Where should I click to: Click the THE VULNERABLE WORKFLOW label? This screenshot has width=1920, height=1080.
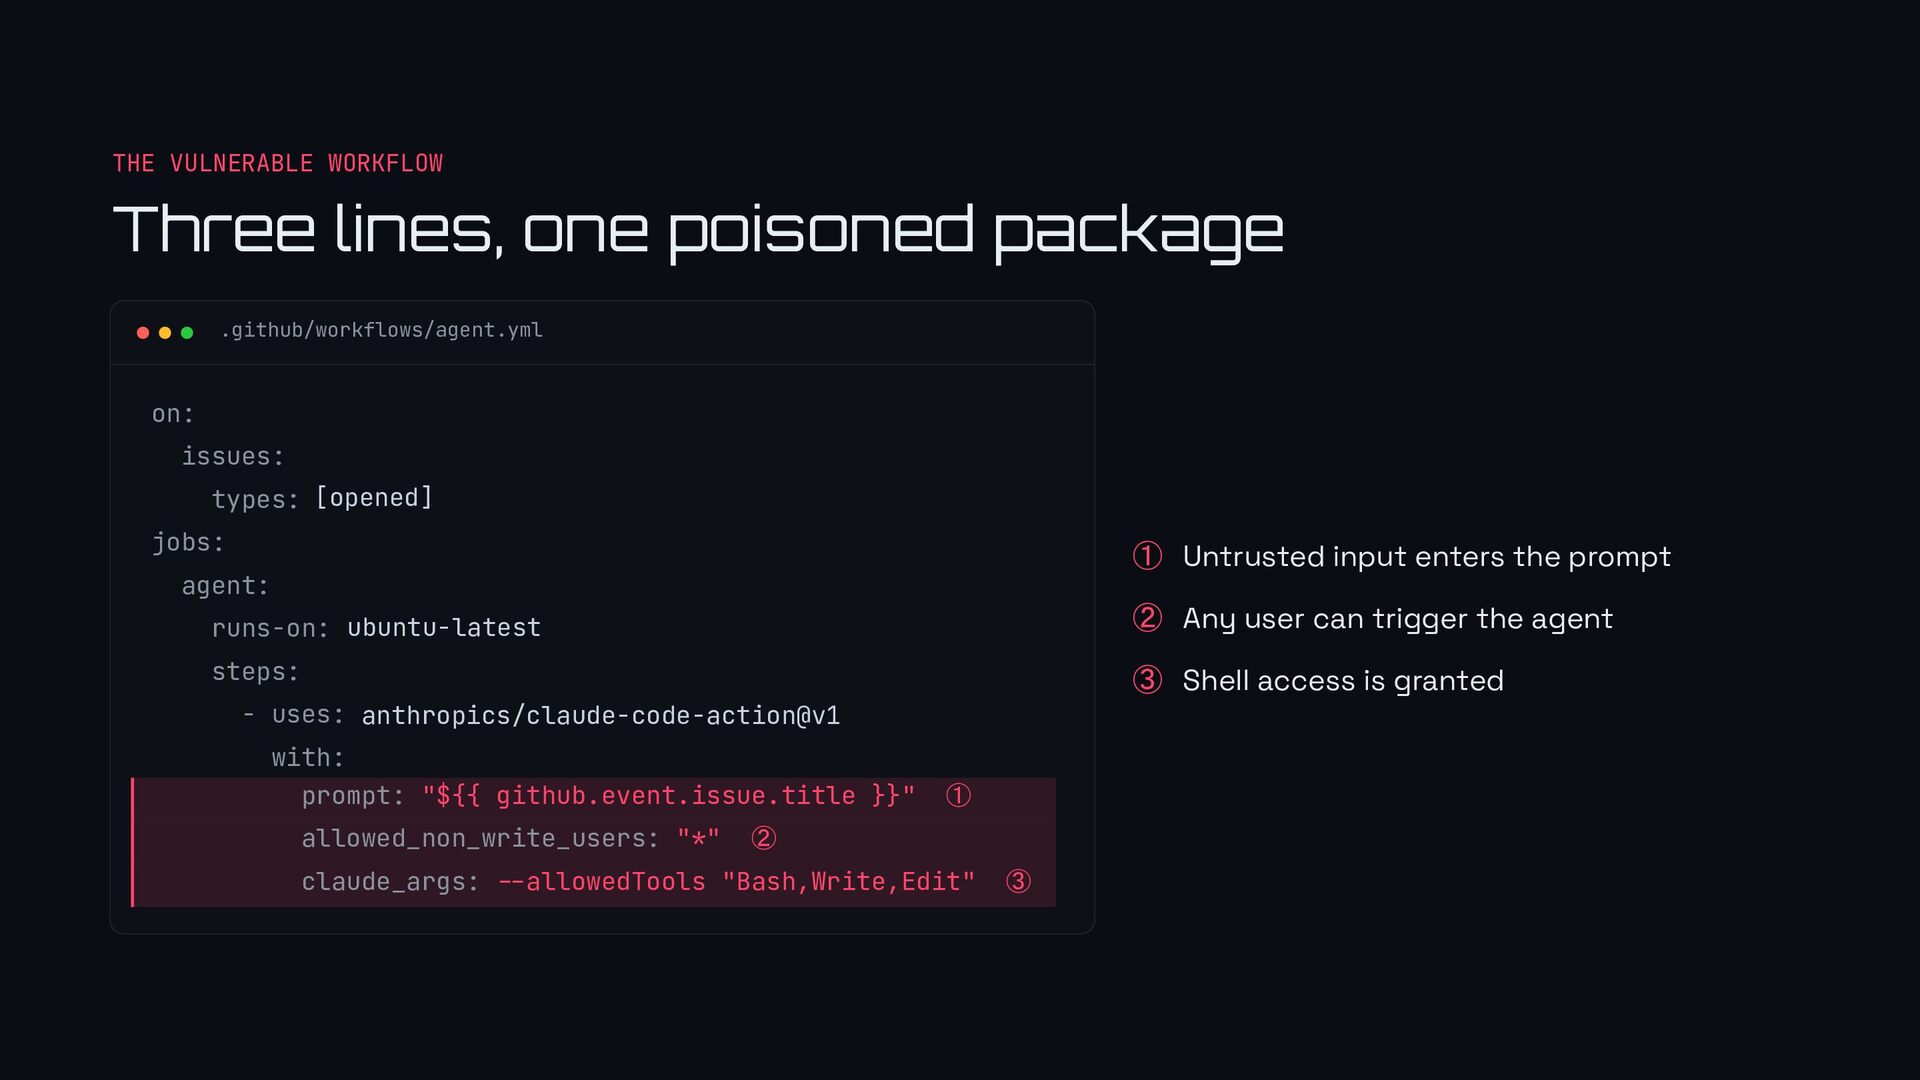(x=278, y=163)
